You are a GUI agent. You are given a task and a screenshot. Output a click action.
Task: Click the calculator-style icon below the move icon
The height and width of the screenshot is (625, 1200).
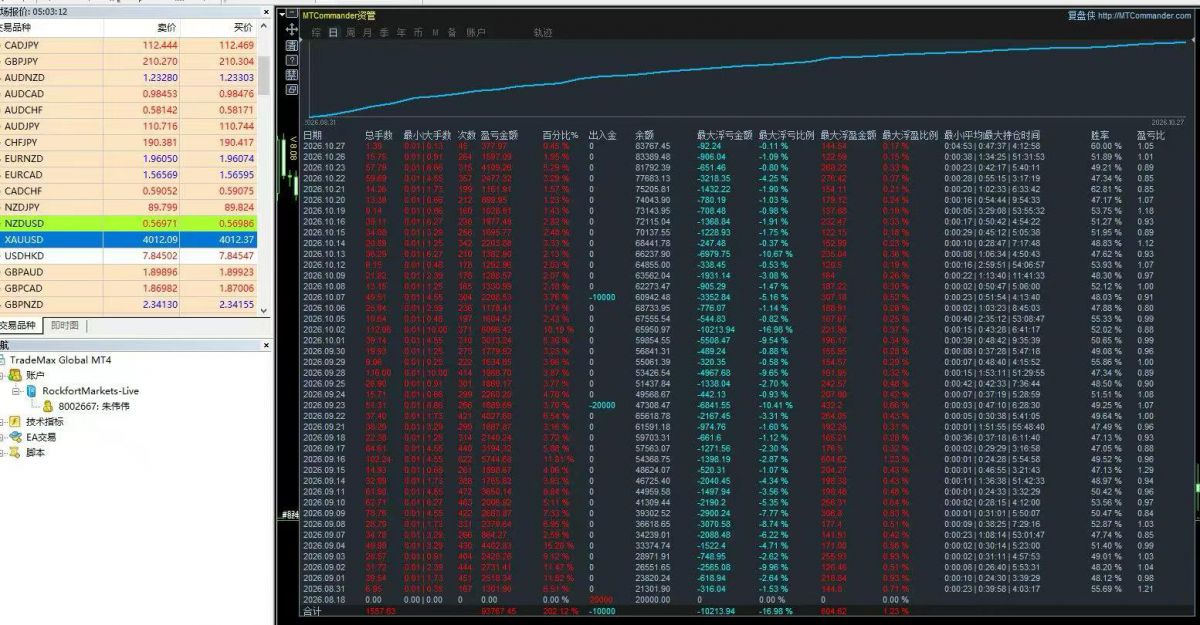291,45
